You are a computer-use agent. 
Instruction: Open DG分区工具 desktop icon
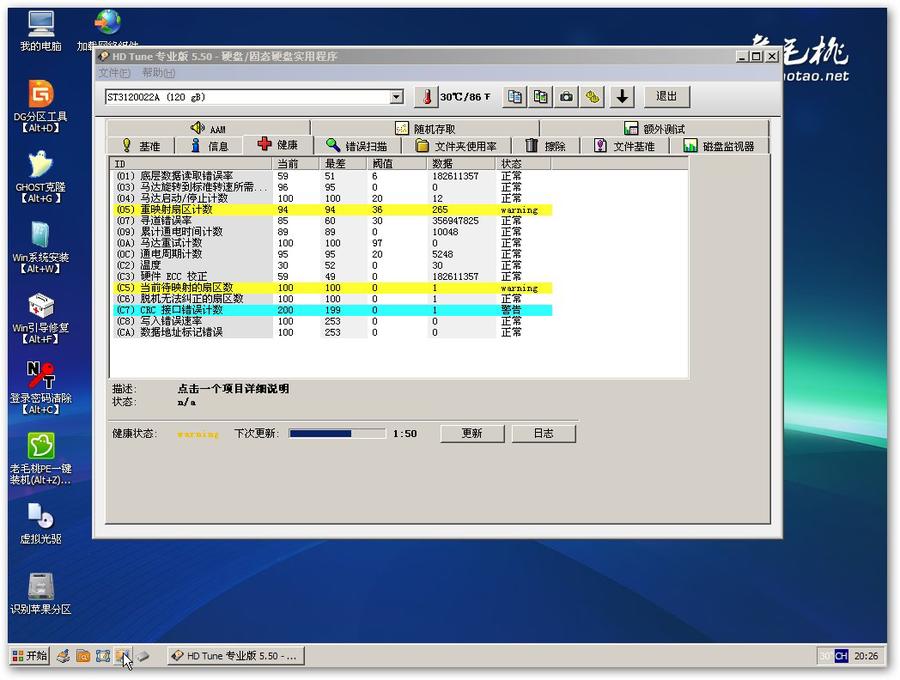(41, 106)
